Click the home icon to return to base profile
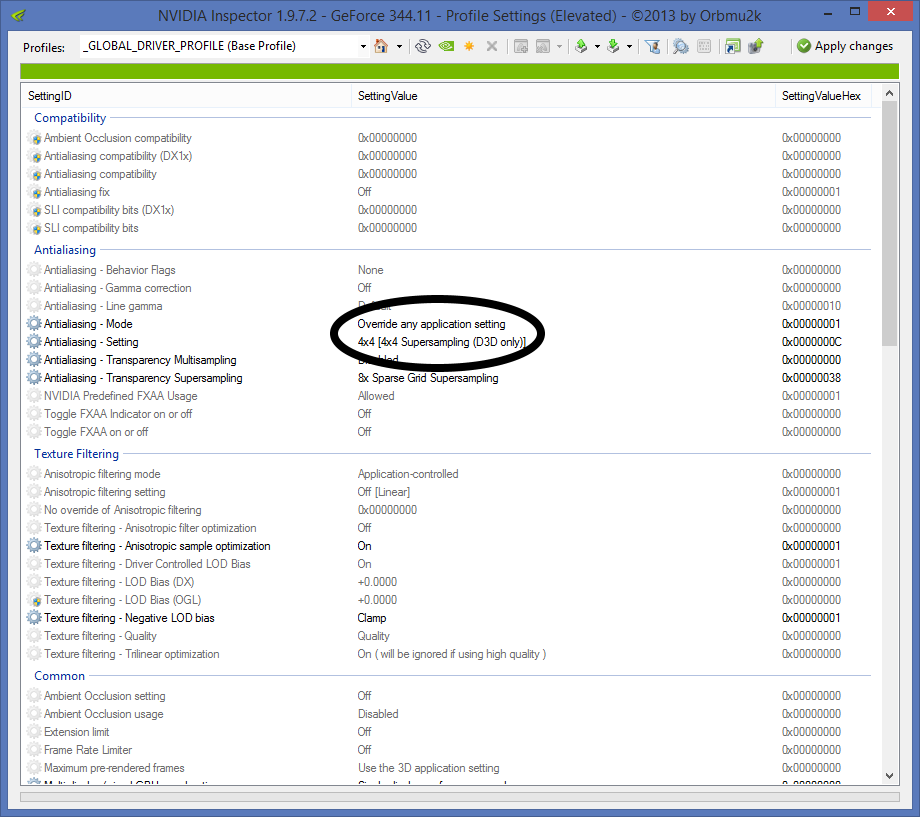This screenshot has width=920, height=817. coord(381,46)
